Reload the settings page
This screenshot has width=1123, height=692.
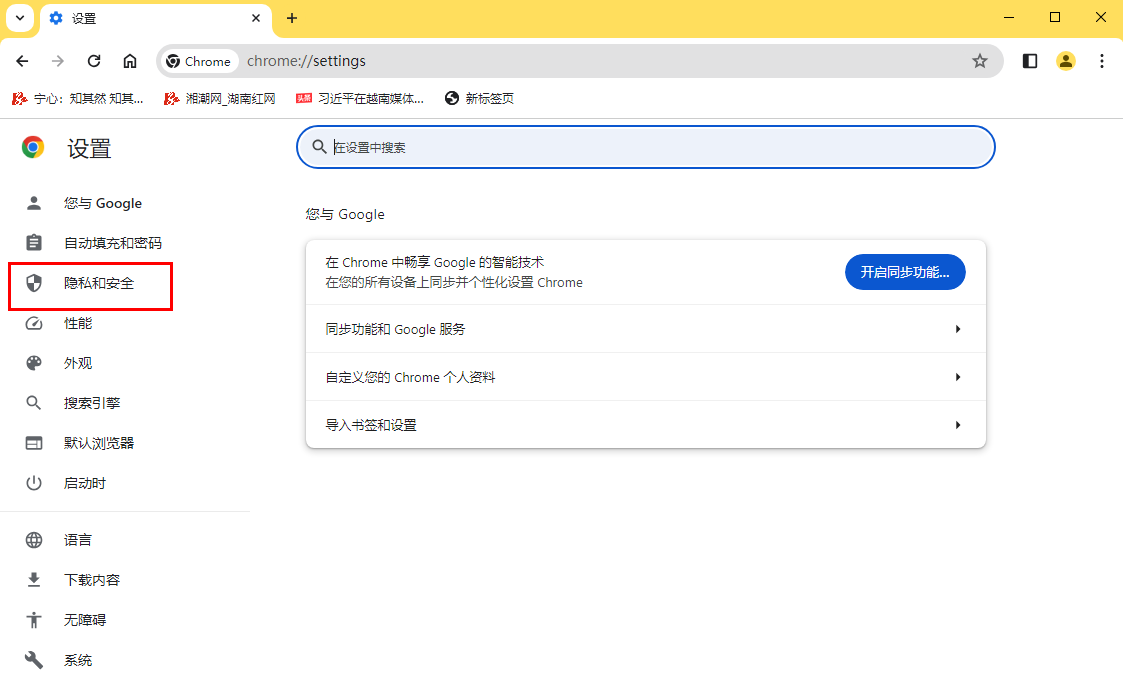(x=94, y=61)
